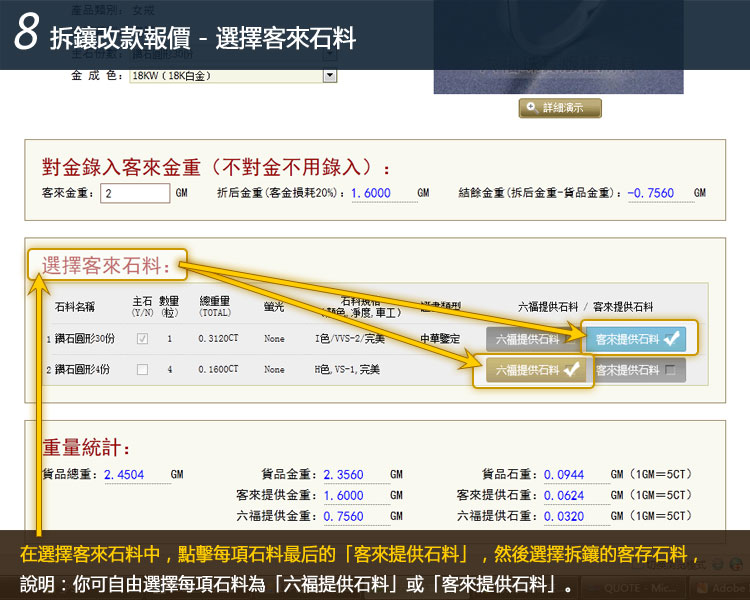Choose 六福提供石料 for 鑽石圓形4份 row

(536, 370)
